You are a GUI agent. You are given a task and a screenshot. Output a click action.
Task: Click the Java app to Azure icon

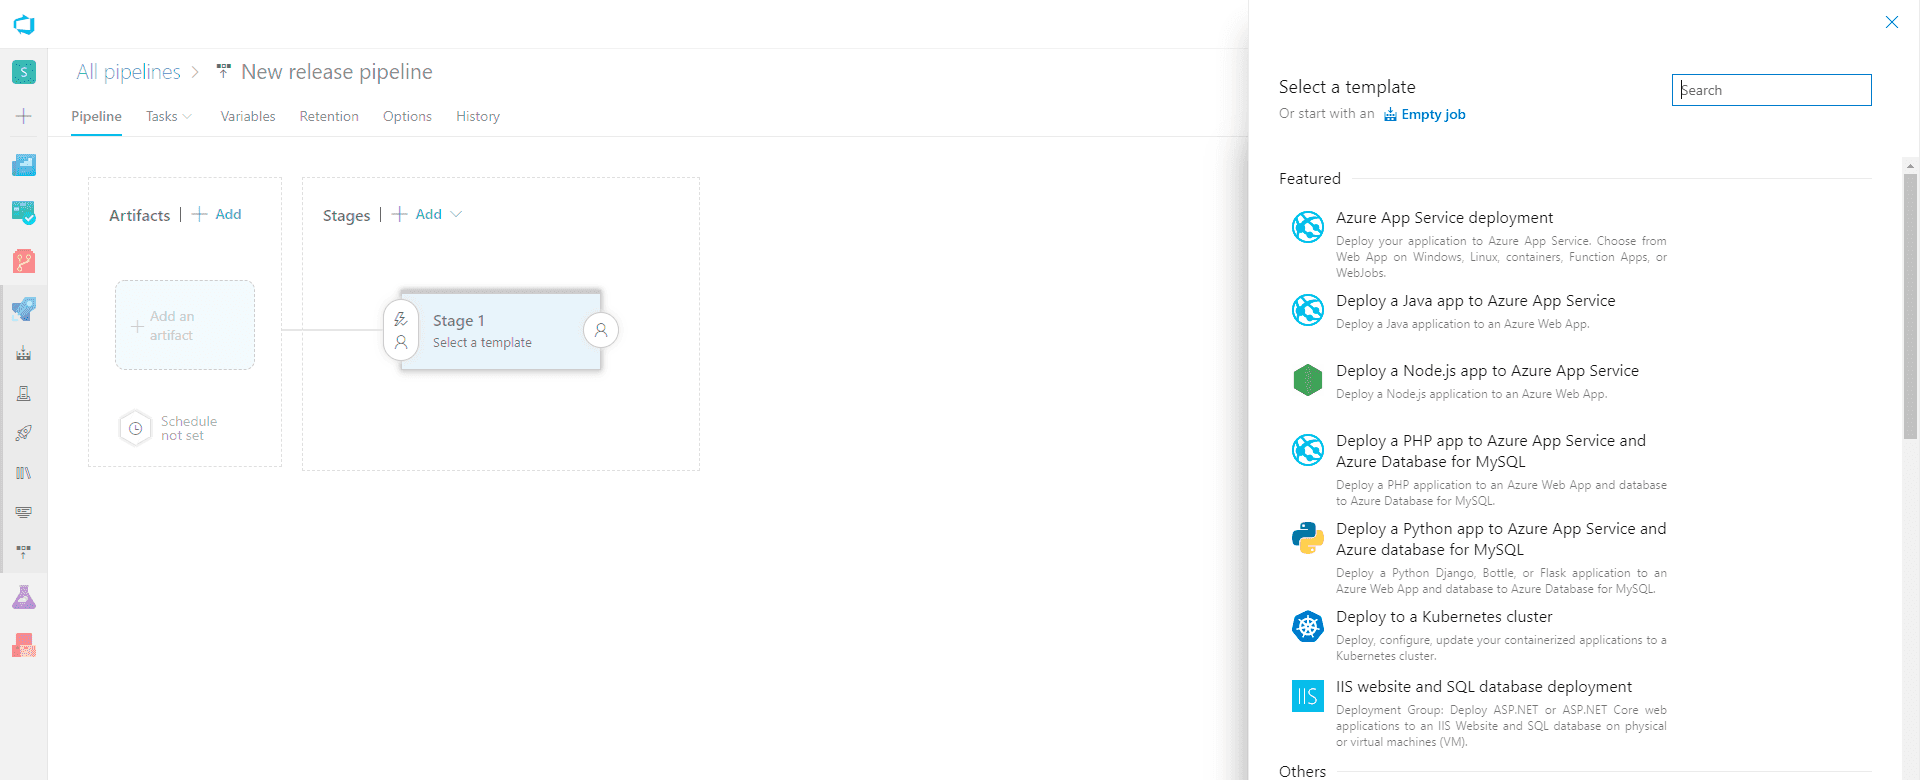tap(1307, 310)
